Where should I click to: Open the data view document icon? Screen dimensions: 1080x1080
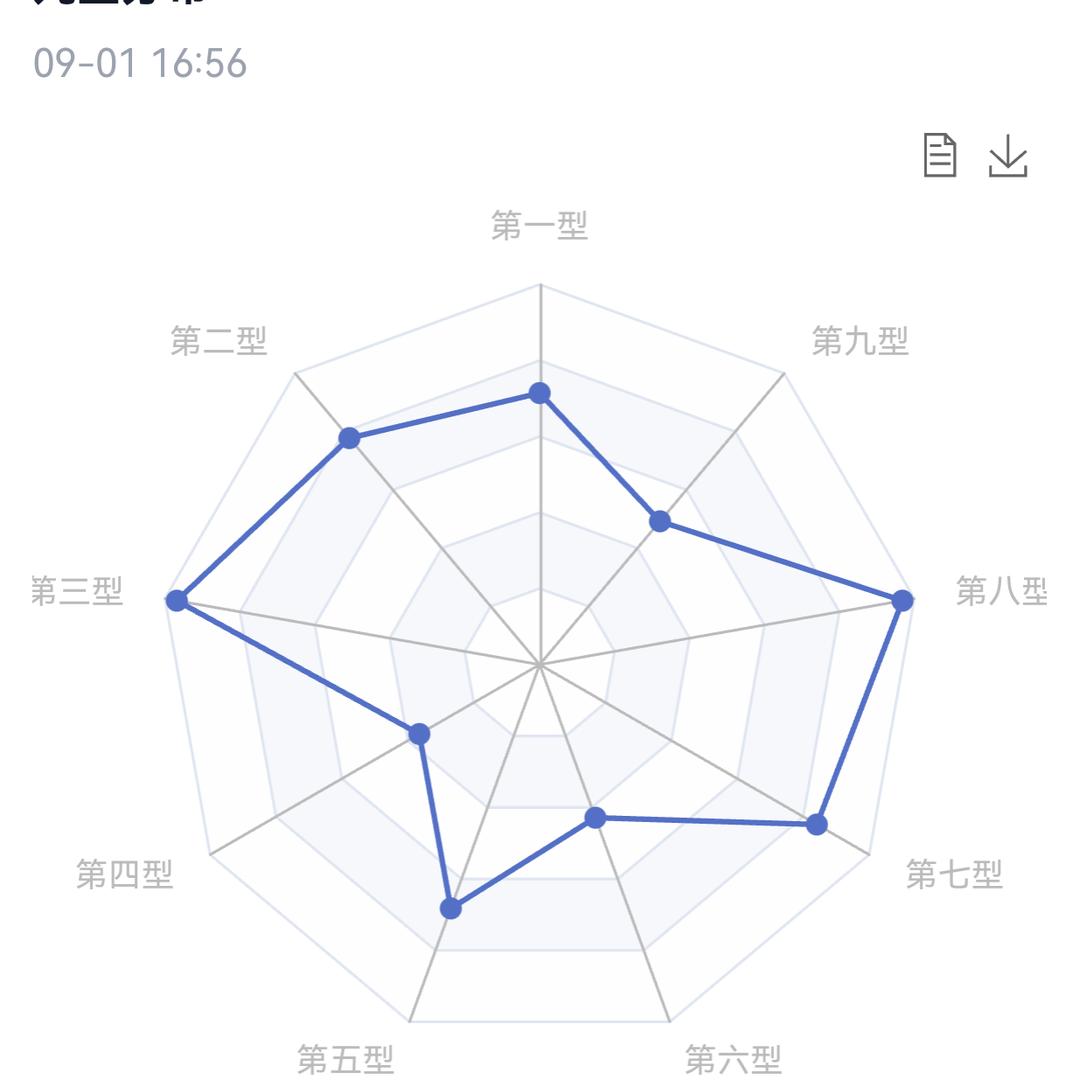coord(939,156)
